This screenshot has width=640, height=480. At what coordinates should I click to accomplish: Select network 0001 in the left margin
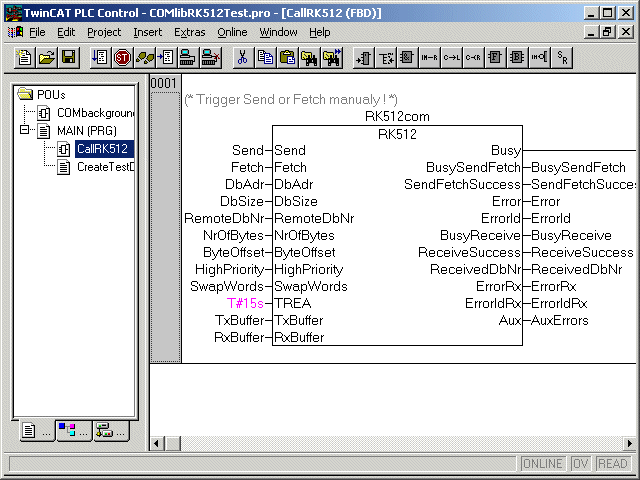coord(163,83)
